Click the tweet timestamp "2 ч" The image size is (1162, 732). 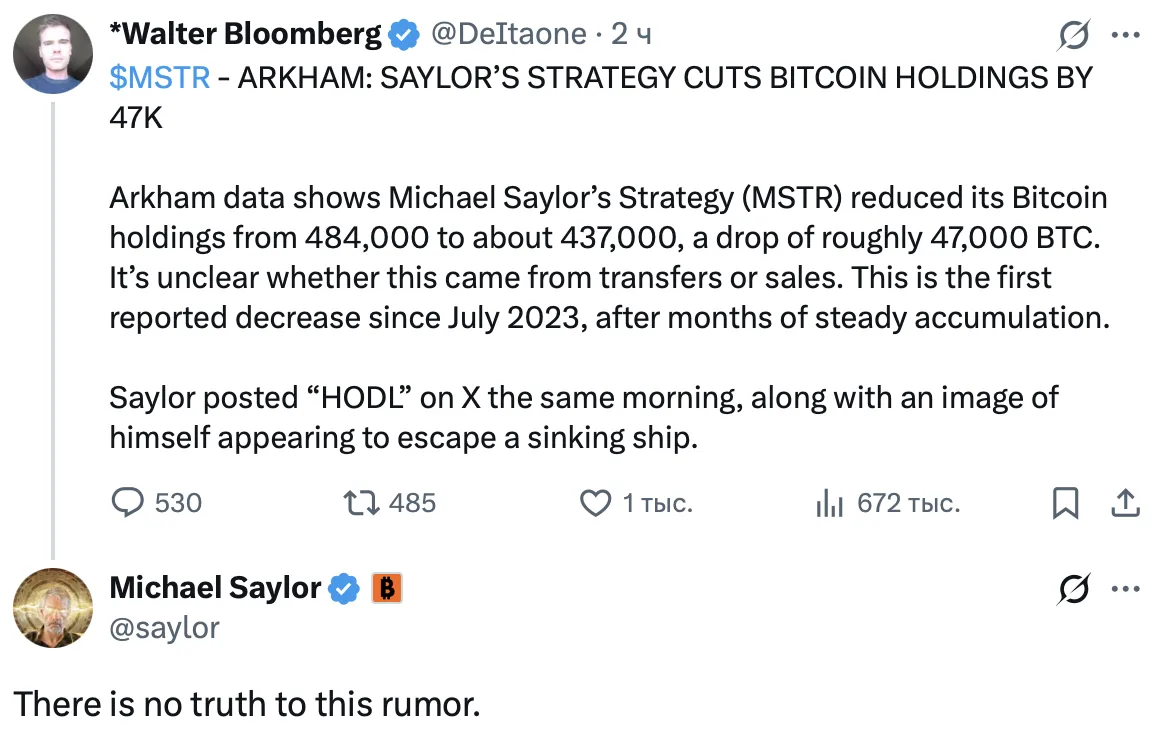click(x=631, y=35)
